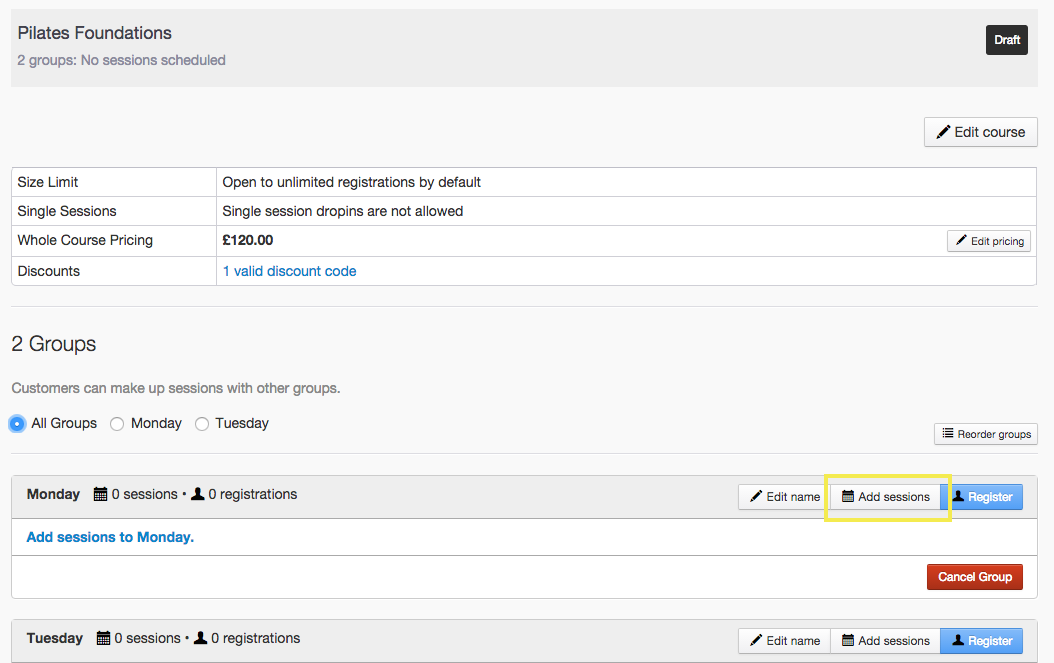Click the person icon beside Tuesday's registrations
The image size is (1054, 663).
pyautogui.click(x=200, y=638)
